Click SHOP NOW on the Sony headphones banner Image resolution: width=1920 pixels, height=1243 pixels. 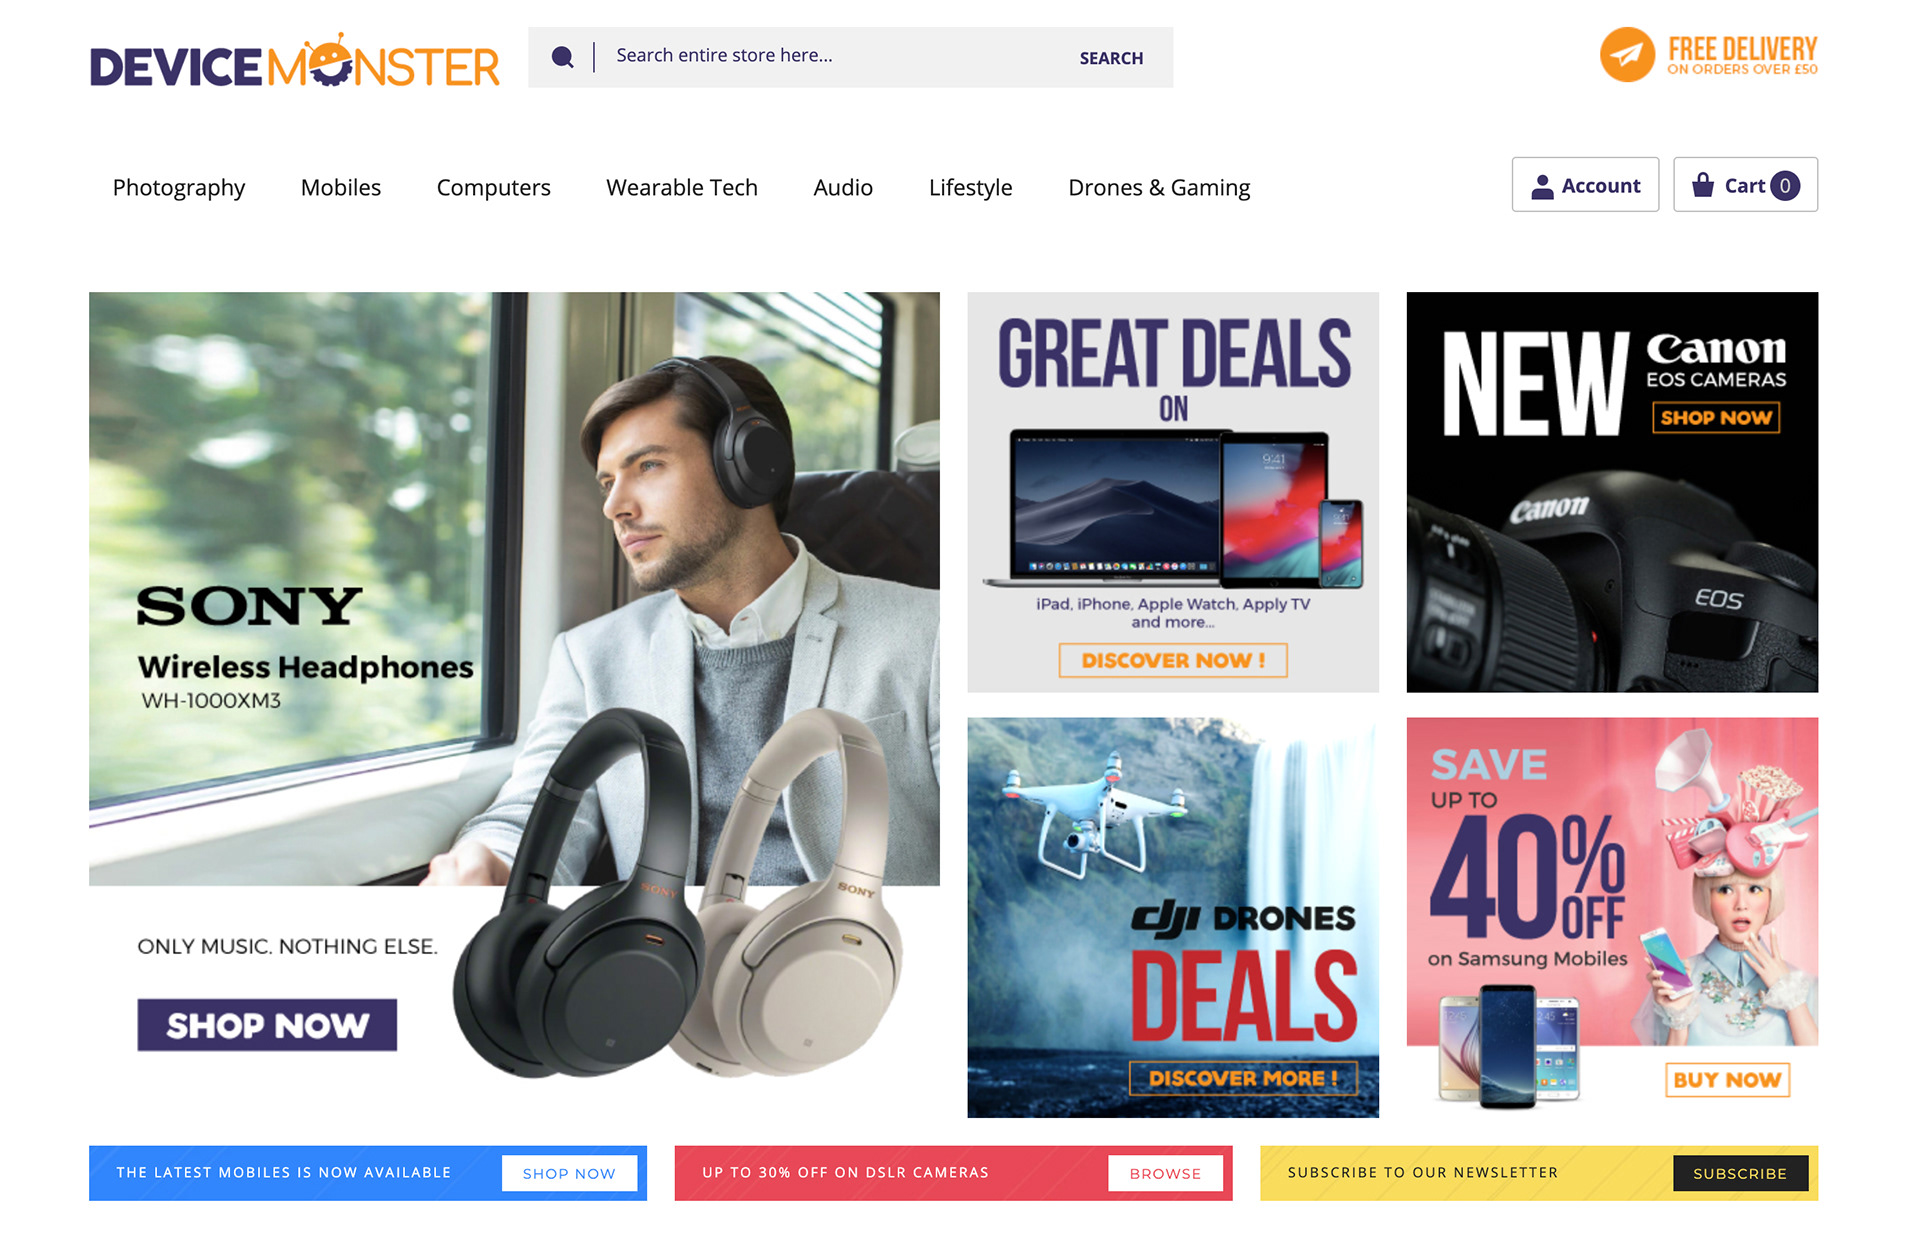click(x=267, y=1025)
